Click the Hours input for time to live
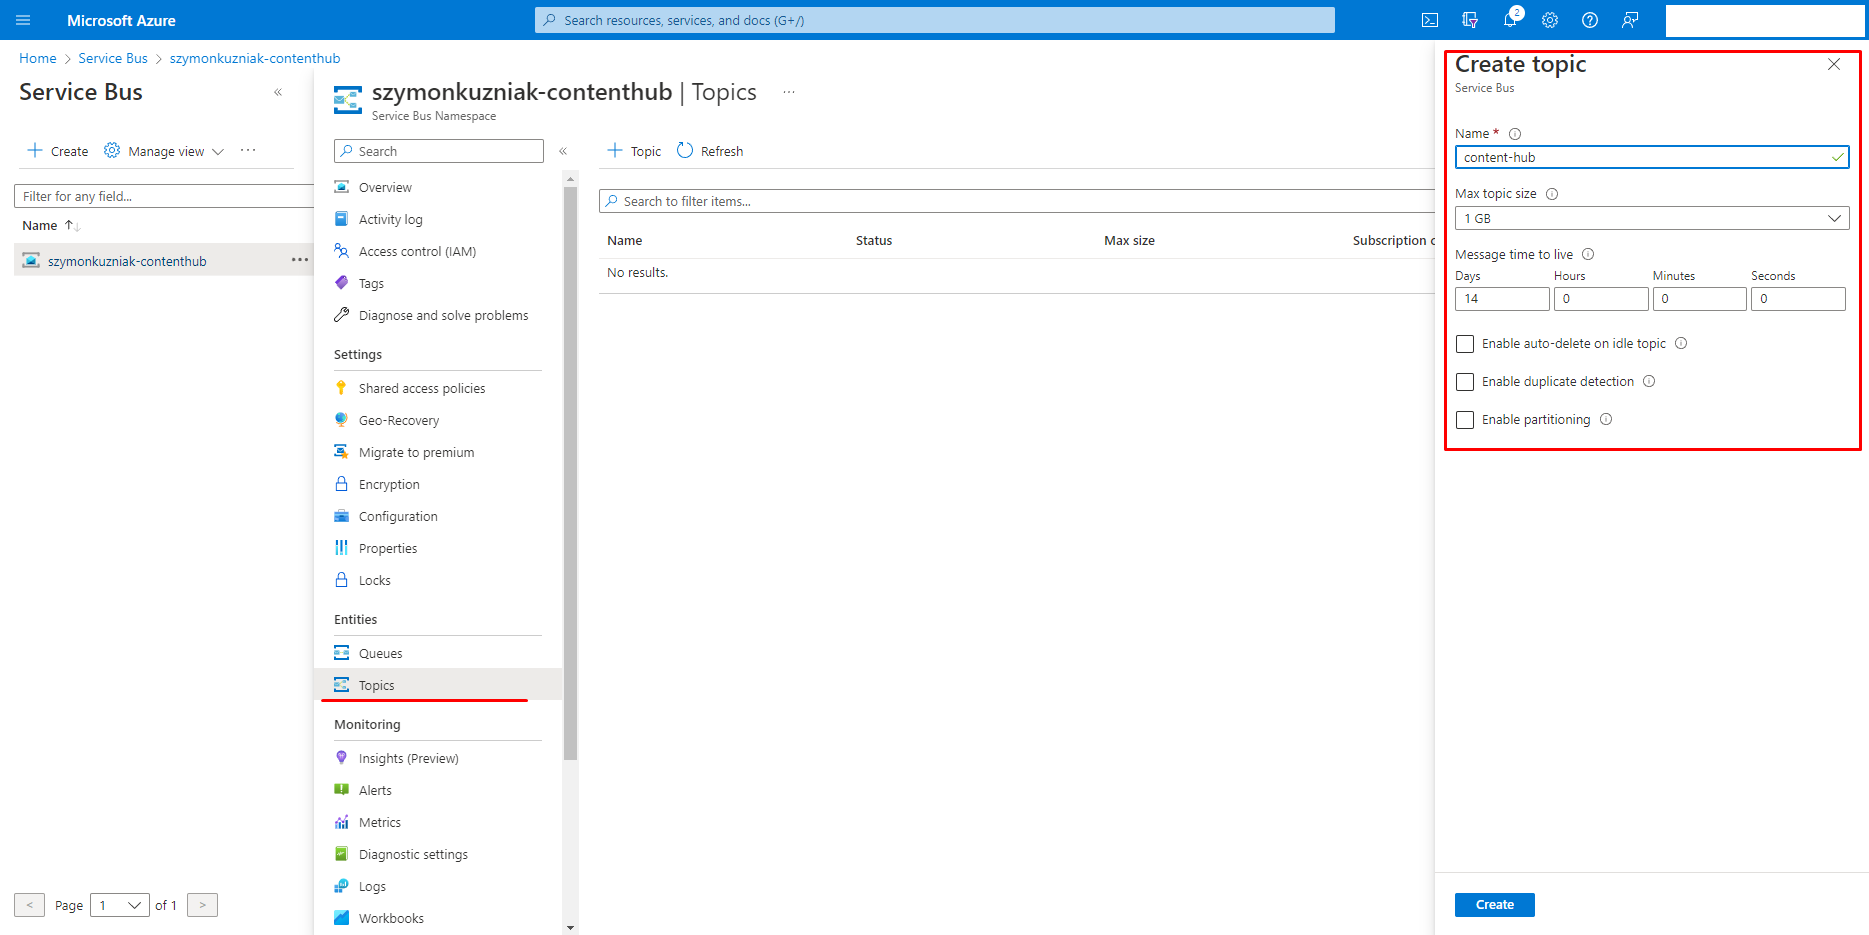Screen dimensions: 1869x935 pos(1601,299)
